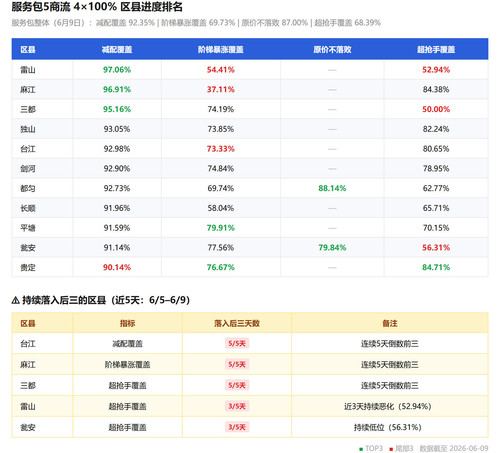
Task: Click the red value 54.41%
Action: pos(221,70)
